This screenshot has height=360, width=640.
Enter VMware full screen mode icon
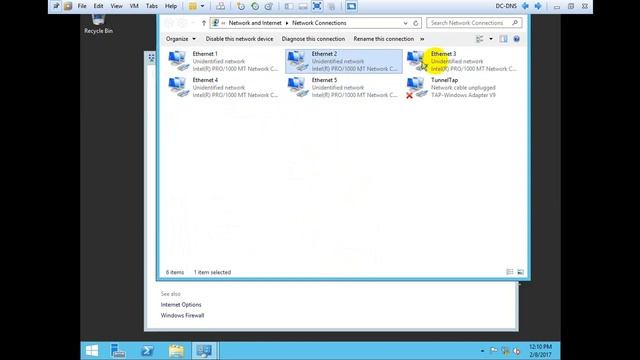(x=317, y=6)
